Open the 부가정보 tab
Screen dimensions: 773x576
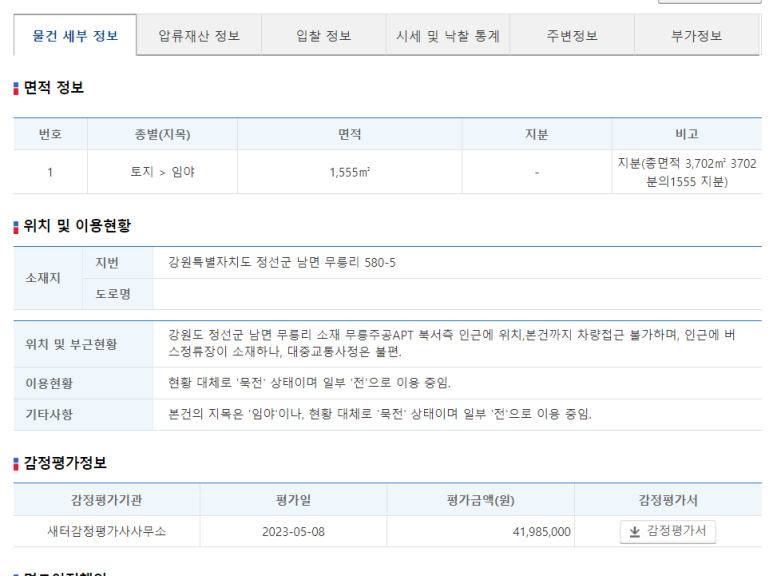pos(696,36)
